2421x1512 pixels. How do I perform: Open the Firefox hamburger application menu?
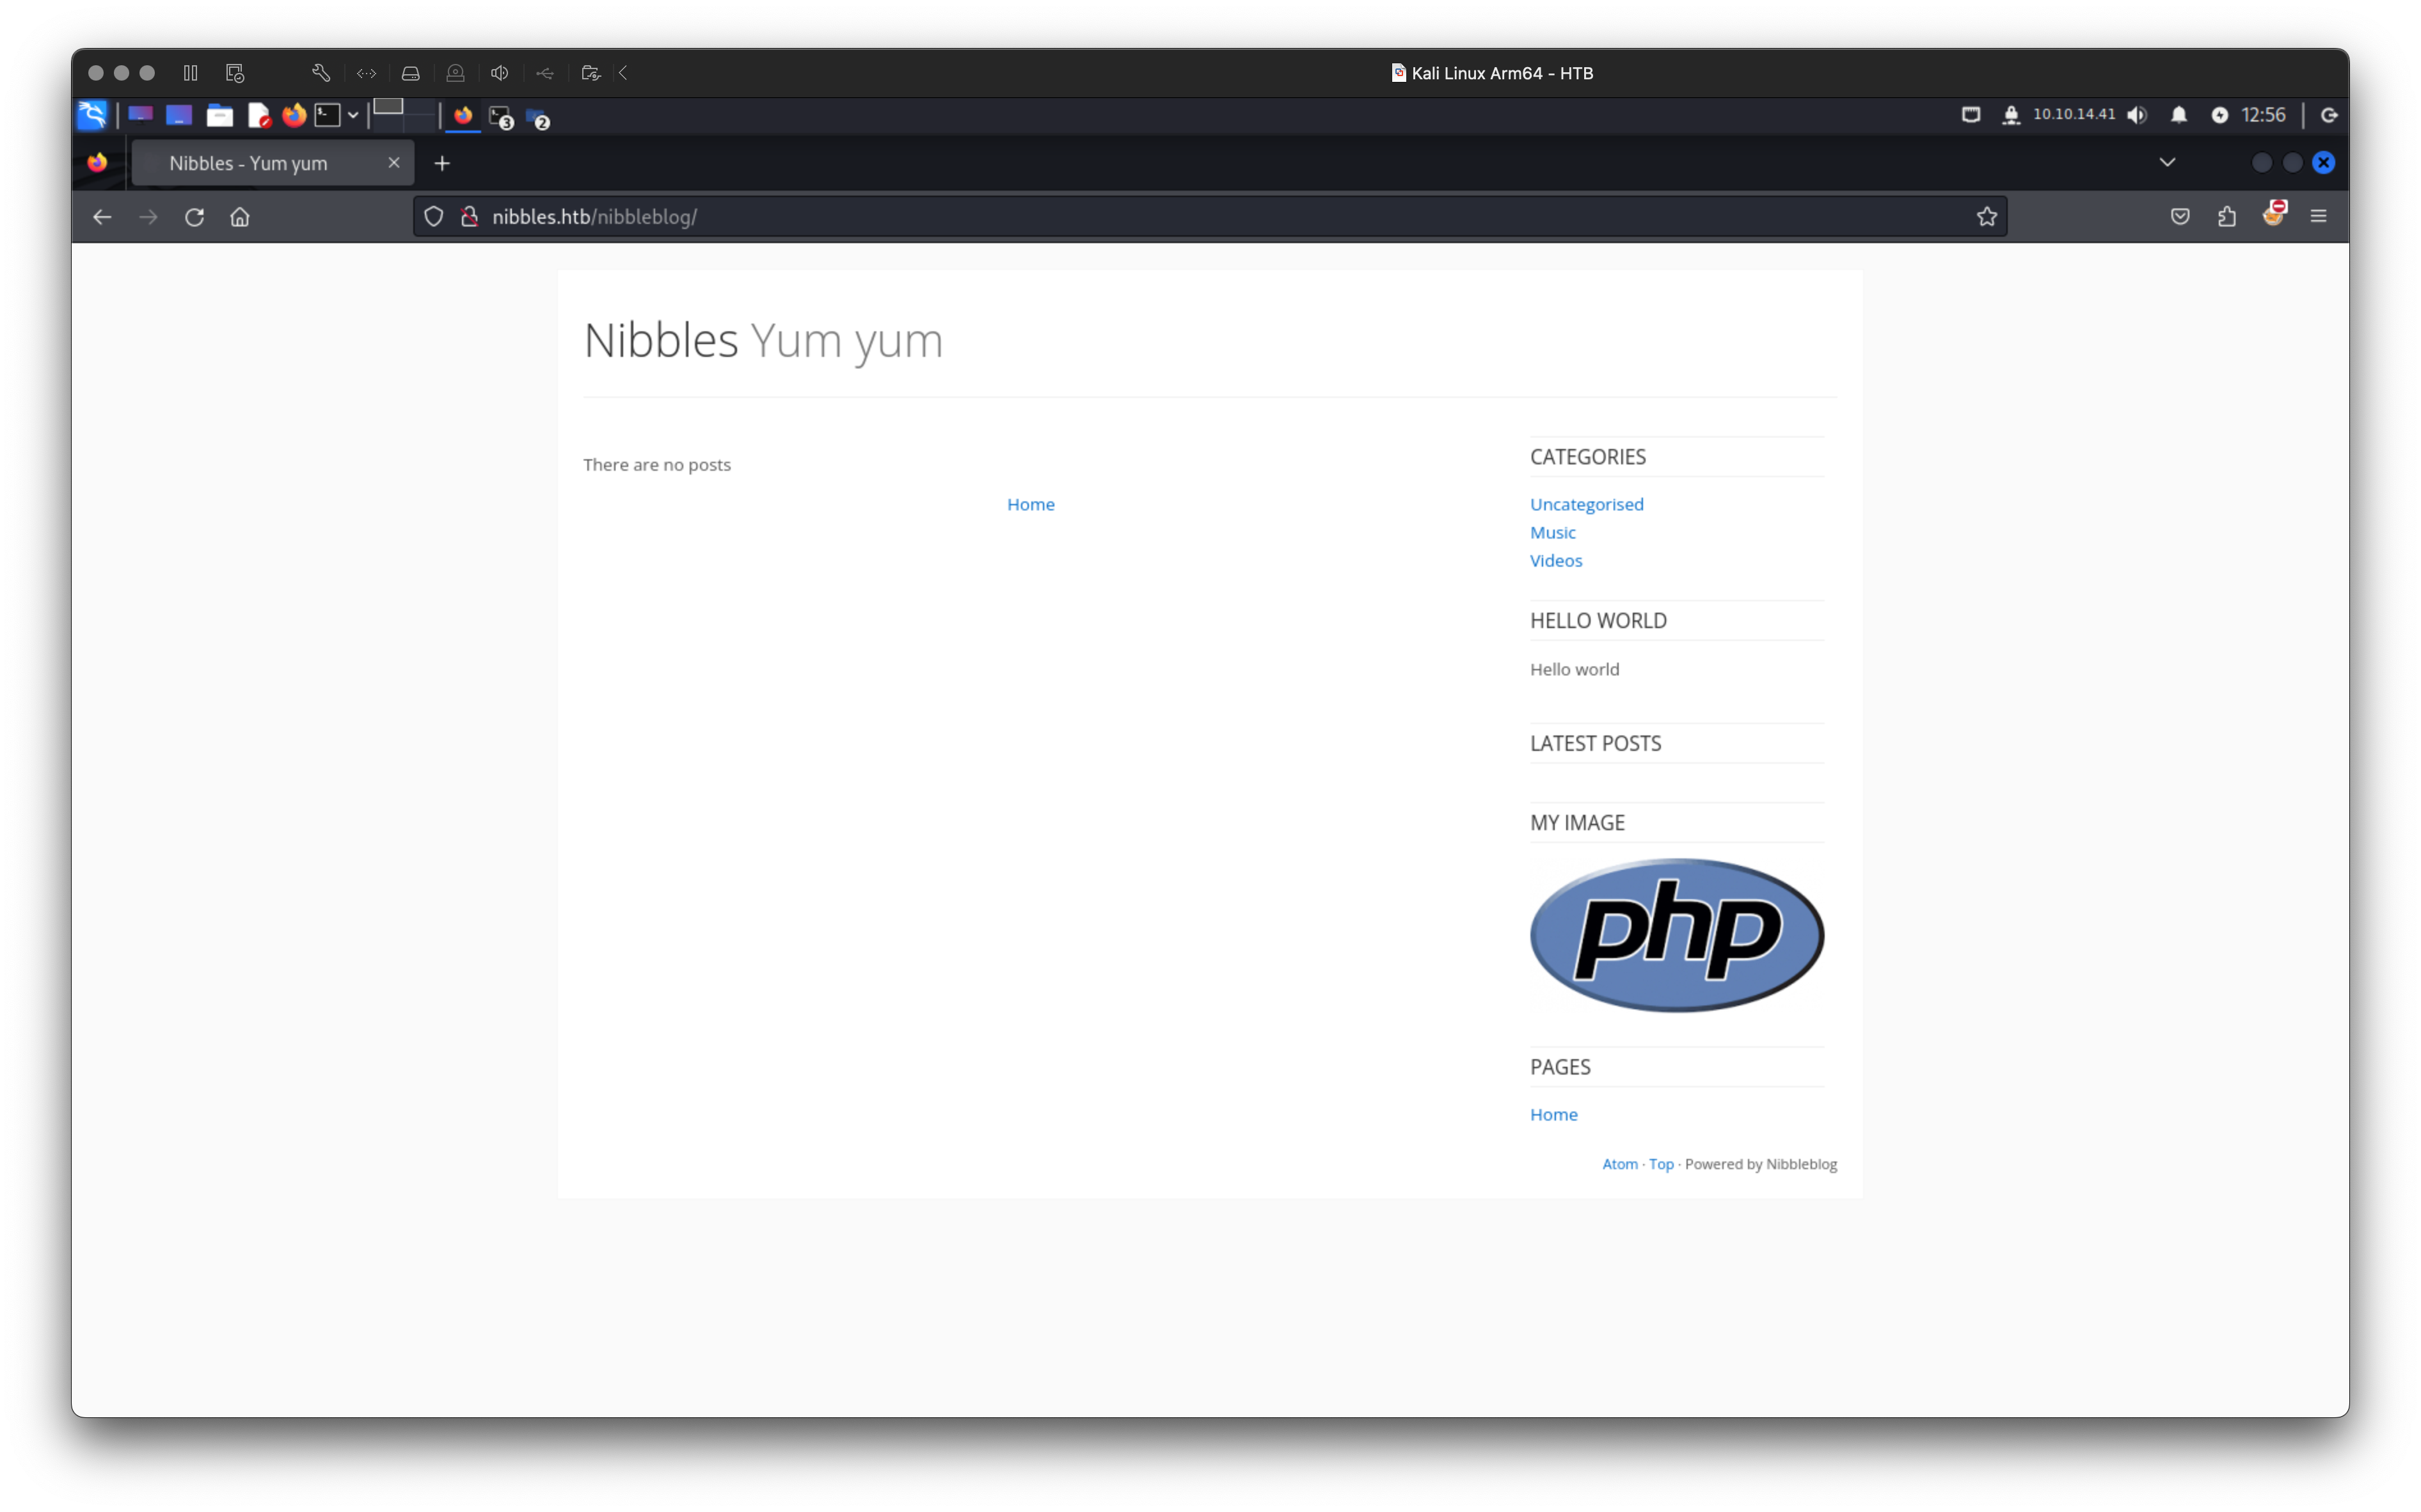click(2318, 217)
